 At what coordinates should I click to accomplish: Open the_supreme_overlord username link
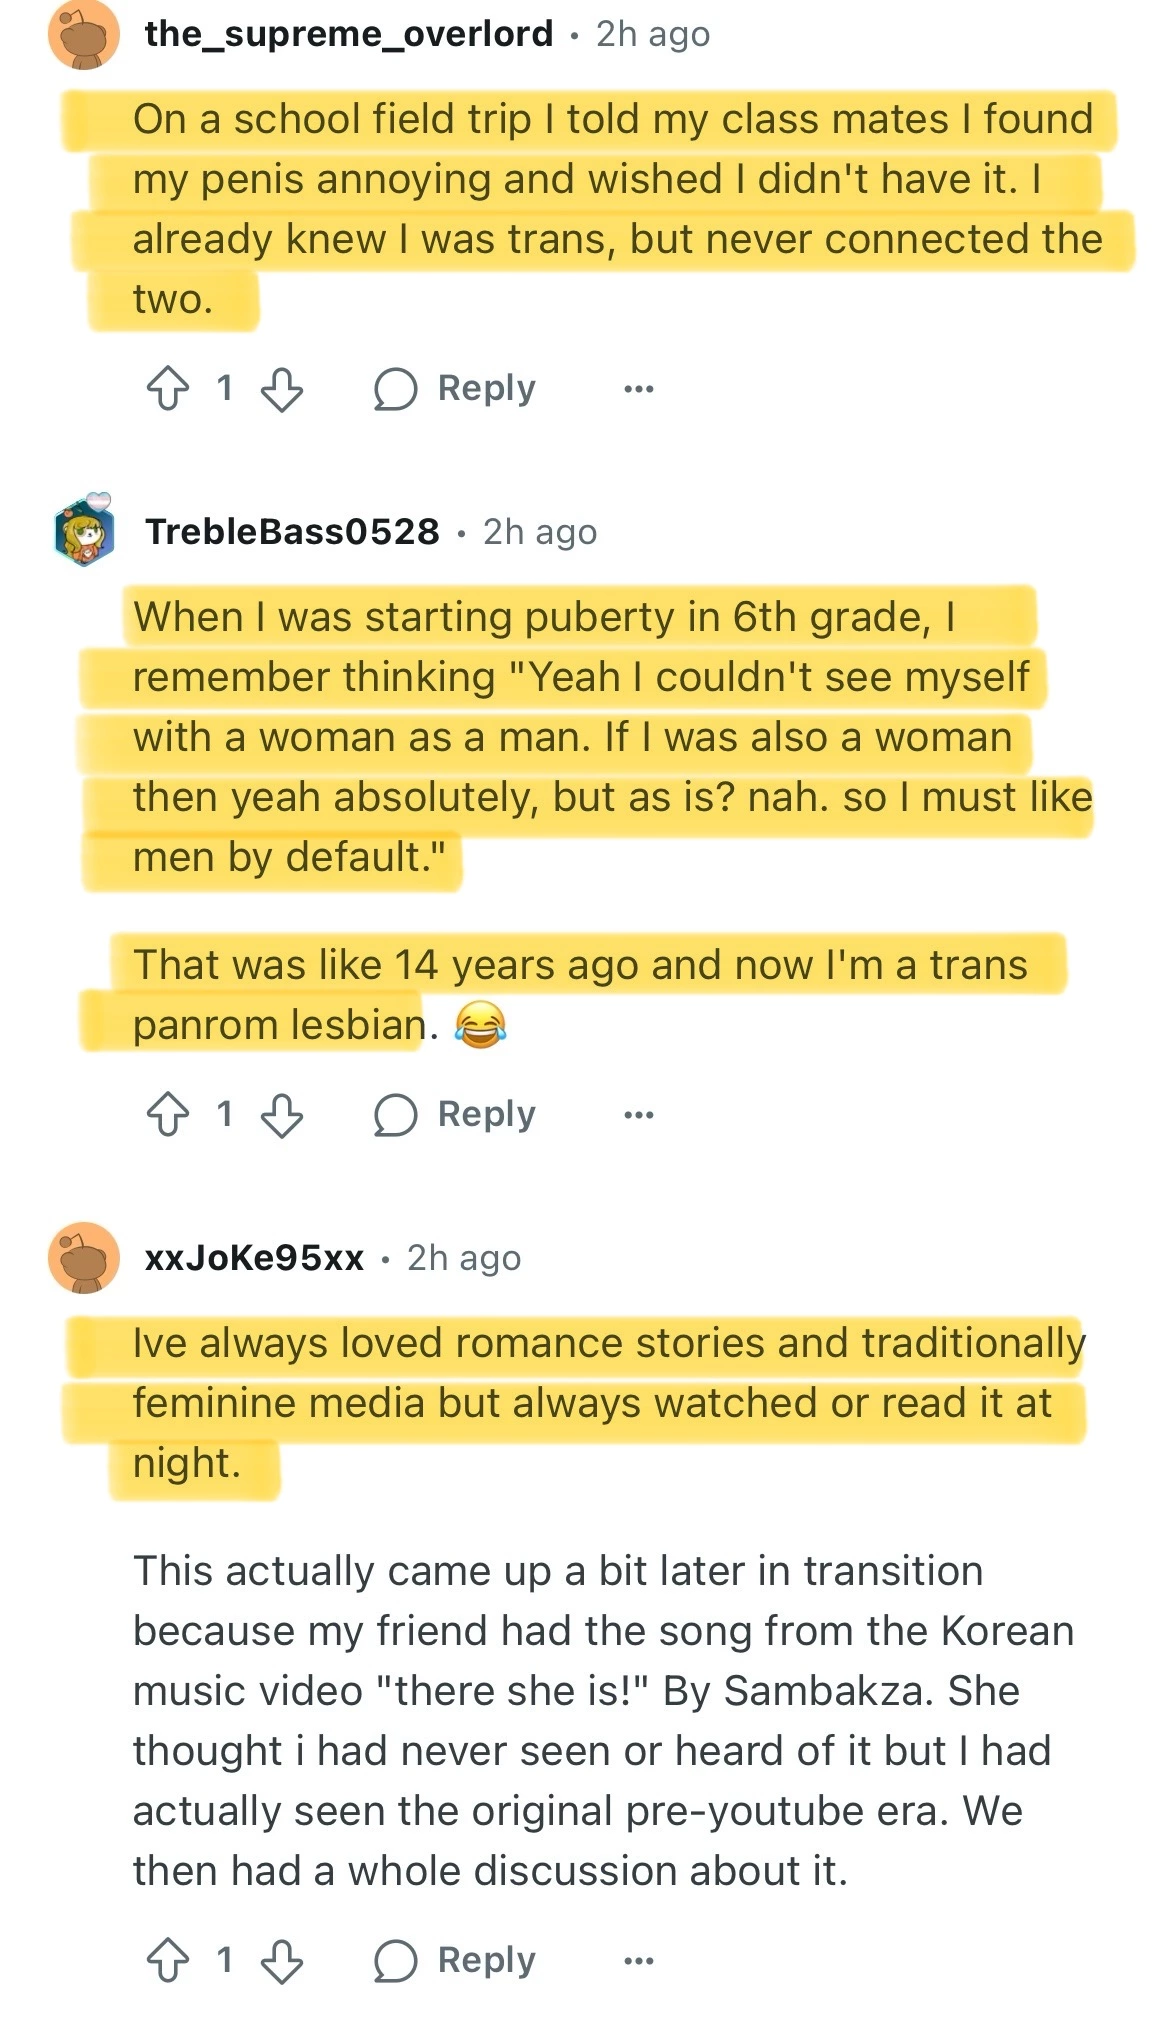coord(348,34)
